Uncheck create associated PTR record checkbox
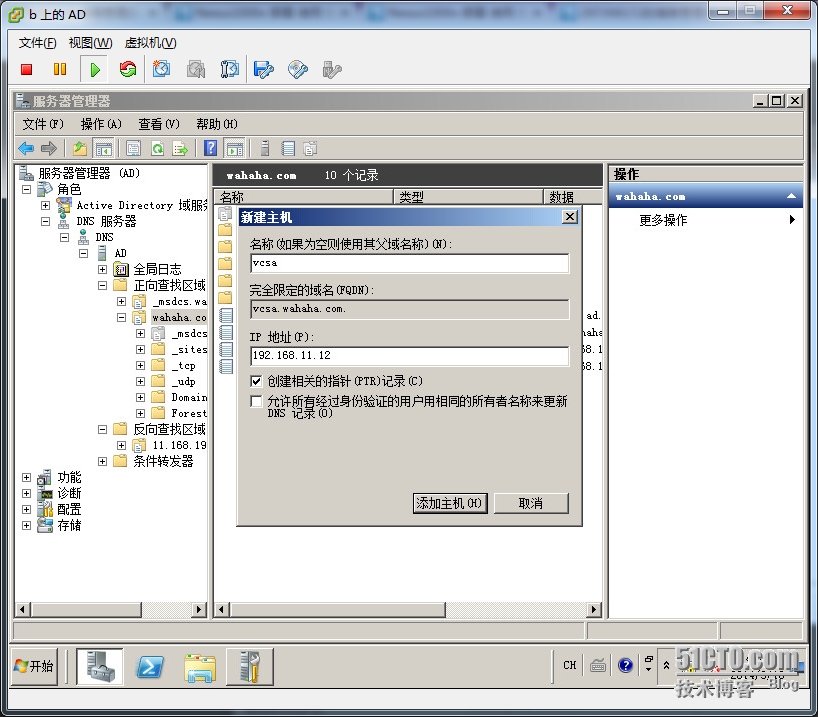Viewport: 818px width, 717px height. point(256,381)
